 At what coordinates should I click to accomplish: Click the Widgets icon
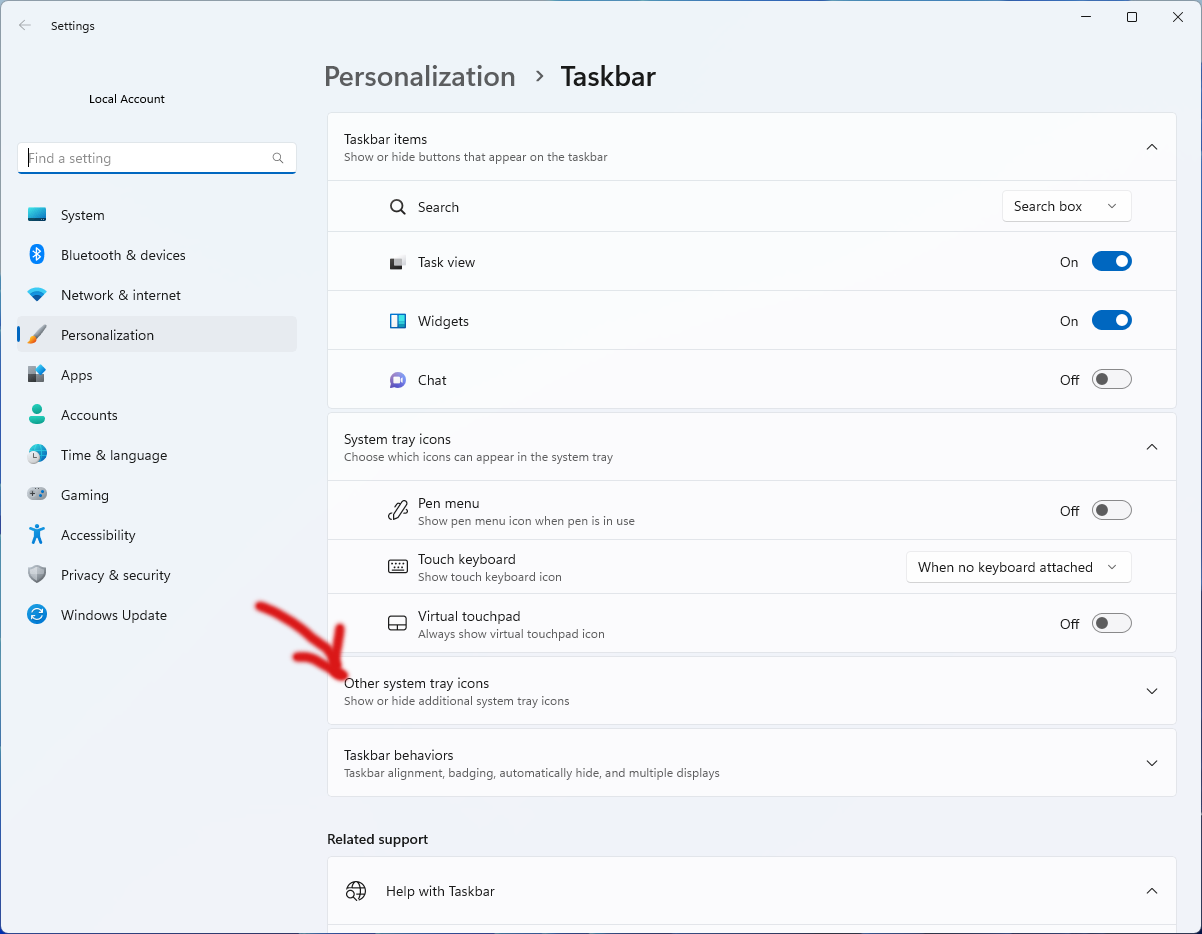pyautogui.click(x=398, y=321)
